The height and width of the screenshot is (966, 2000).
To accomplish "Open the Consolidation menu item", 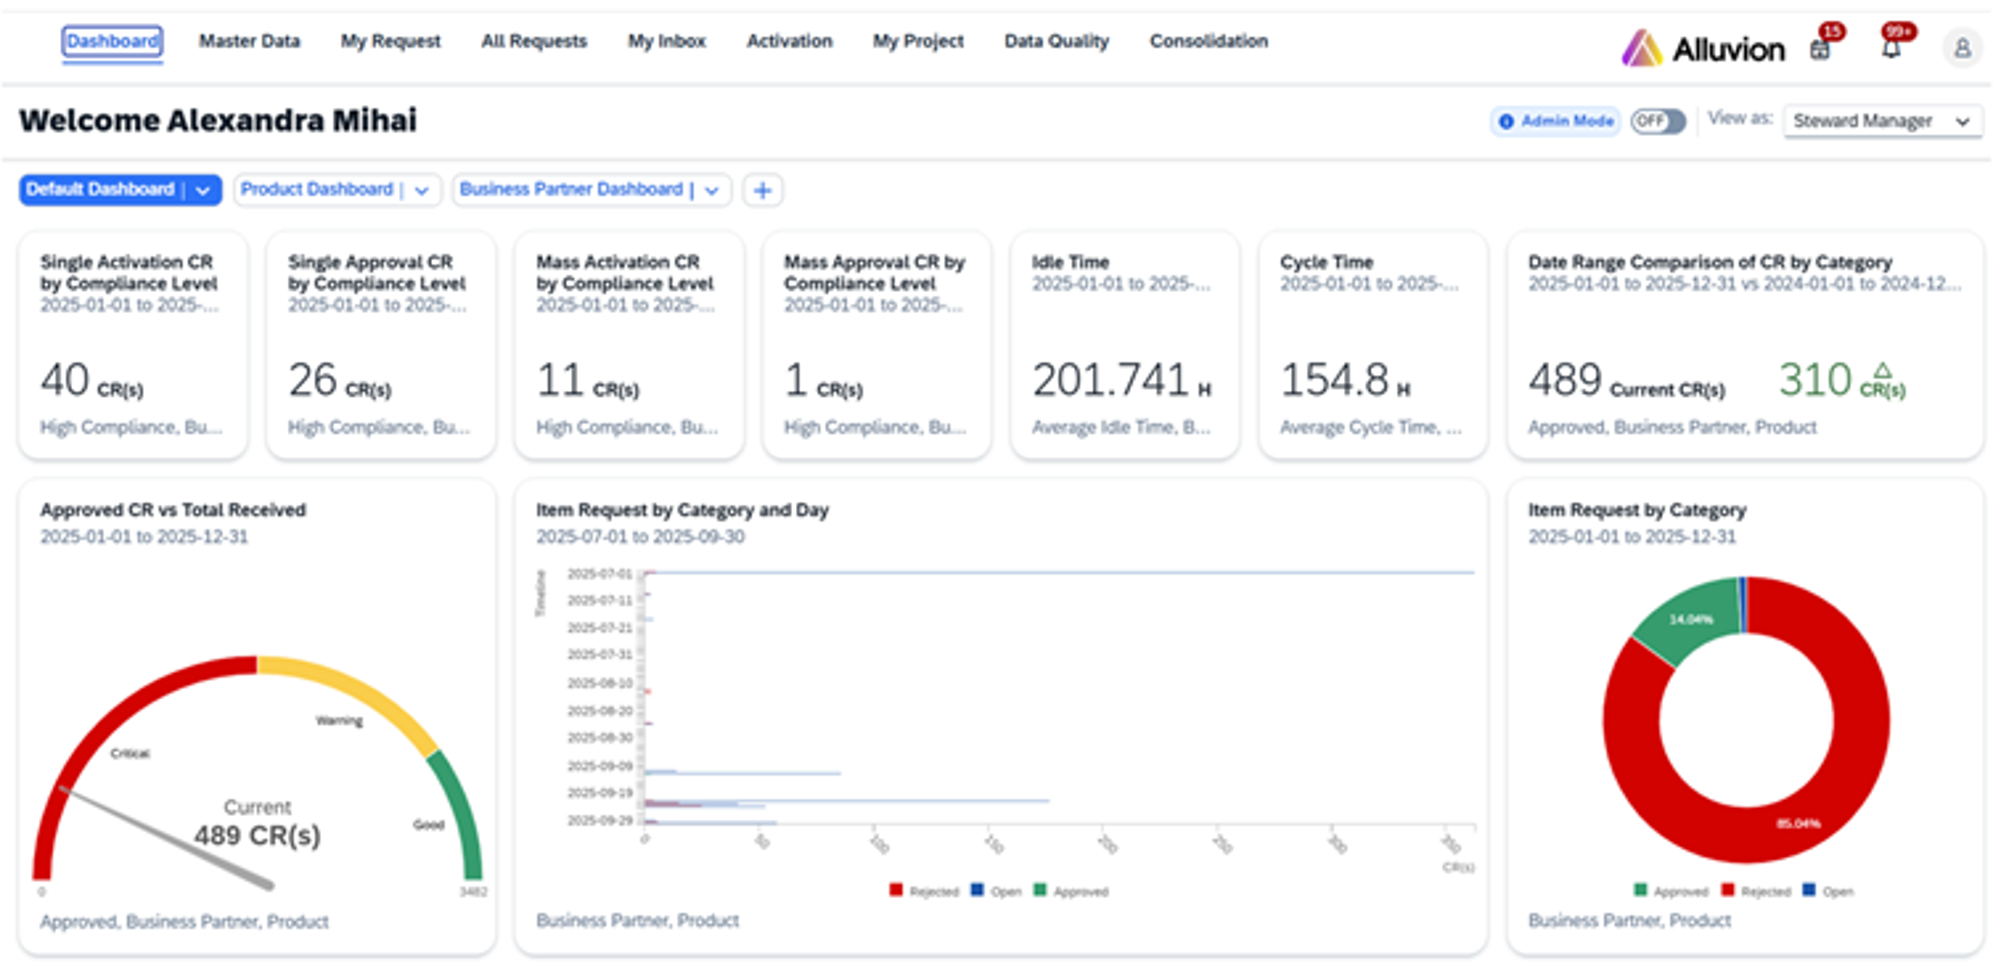I will (1208, 41).
